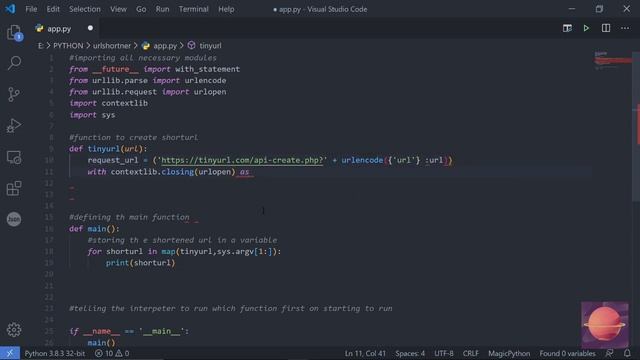Open Source Control view
This screenshot has width=640, height=360.
pyautogui.click(x=14, y=94)
